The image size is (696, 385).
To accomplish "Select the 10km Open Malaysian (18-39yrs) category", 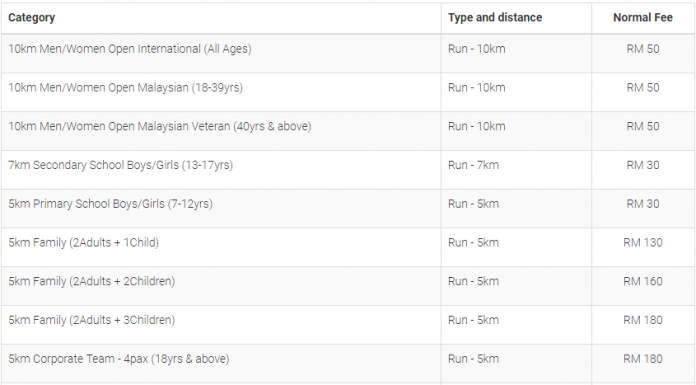I will [126, 87].
